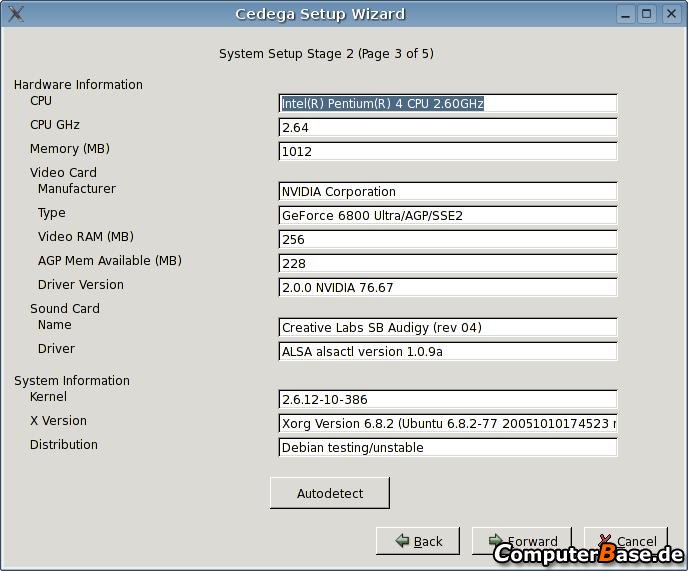Image resolution: width=688 pixels, height=571 pixels.
Task: Click the 'Type' label under Video Card
Action: pos(51,213)
